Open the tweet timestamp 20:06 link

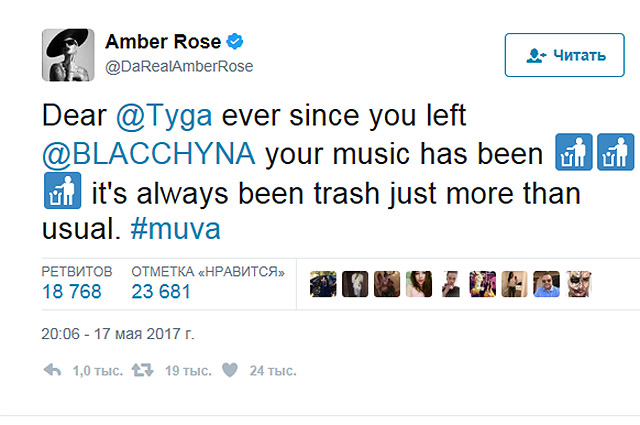click(x=118, y=329)
